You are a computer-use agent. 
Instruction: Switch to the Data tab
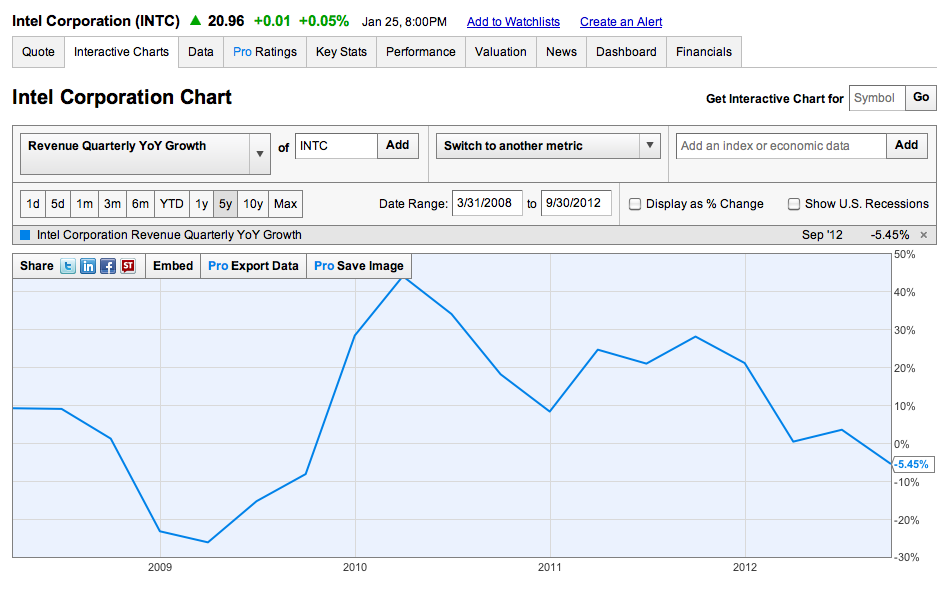click(x=201, y=52)
